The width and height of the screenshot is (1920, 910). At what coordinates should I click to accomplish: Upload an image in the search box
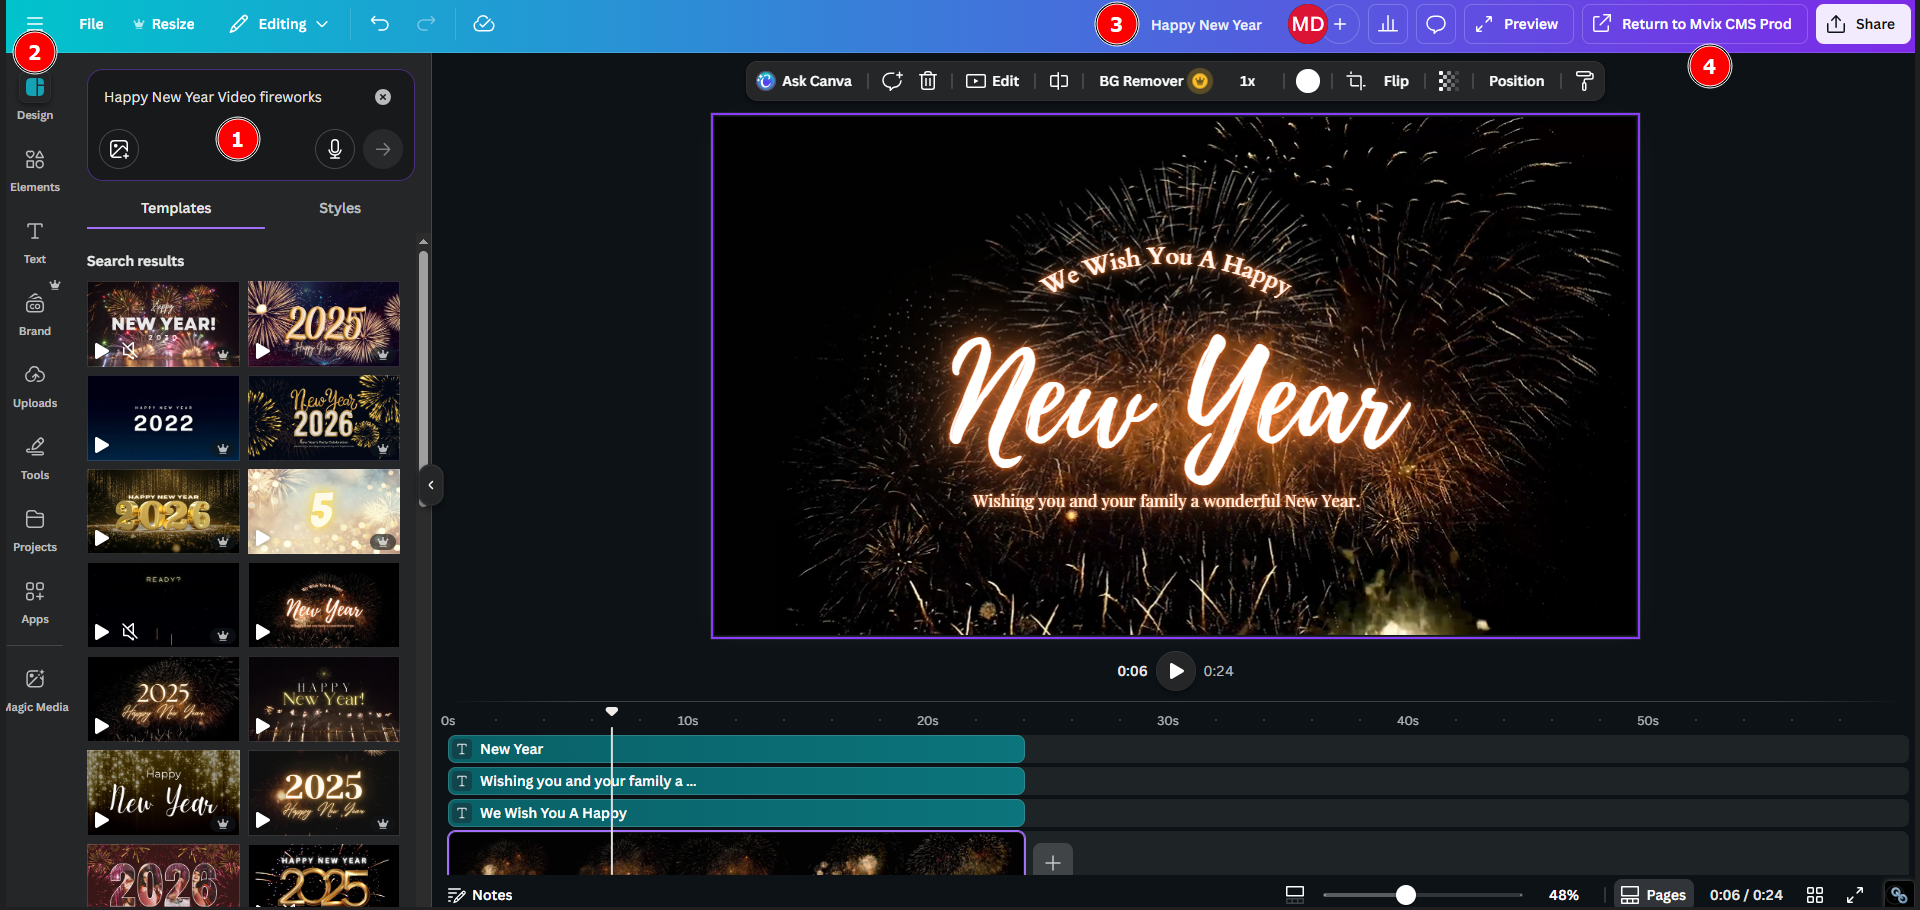point(119,149)
